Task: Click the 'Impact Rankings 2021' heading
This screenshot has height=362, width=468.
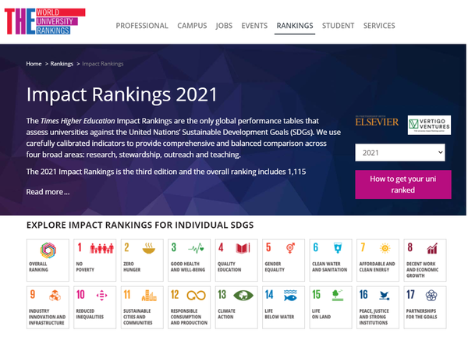Action: [122, 95]
